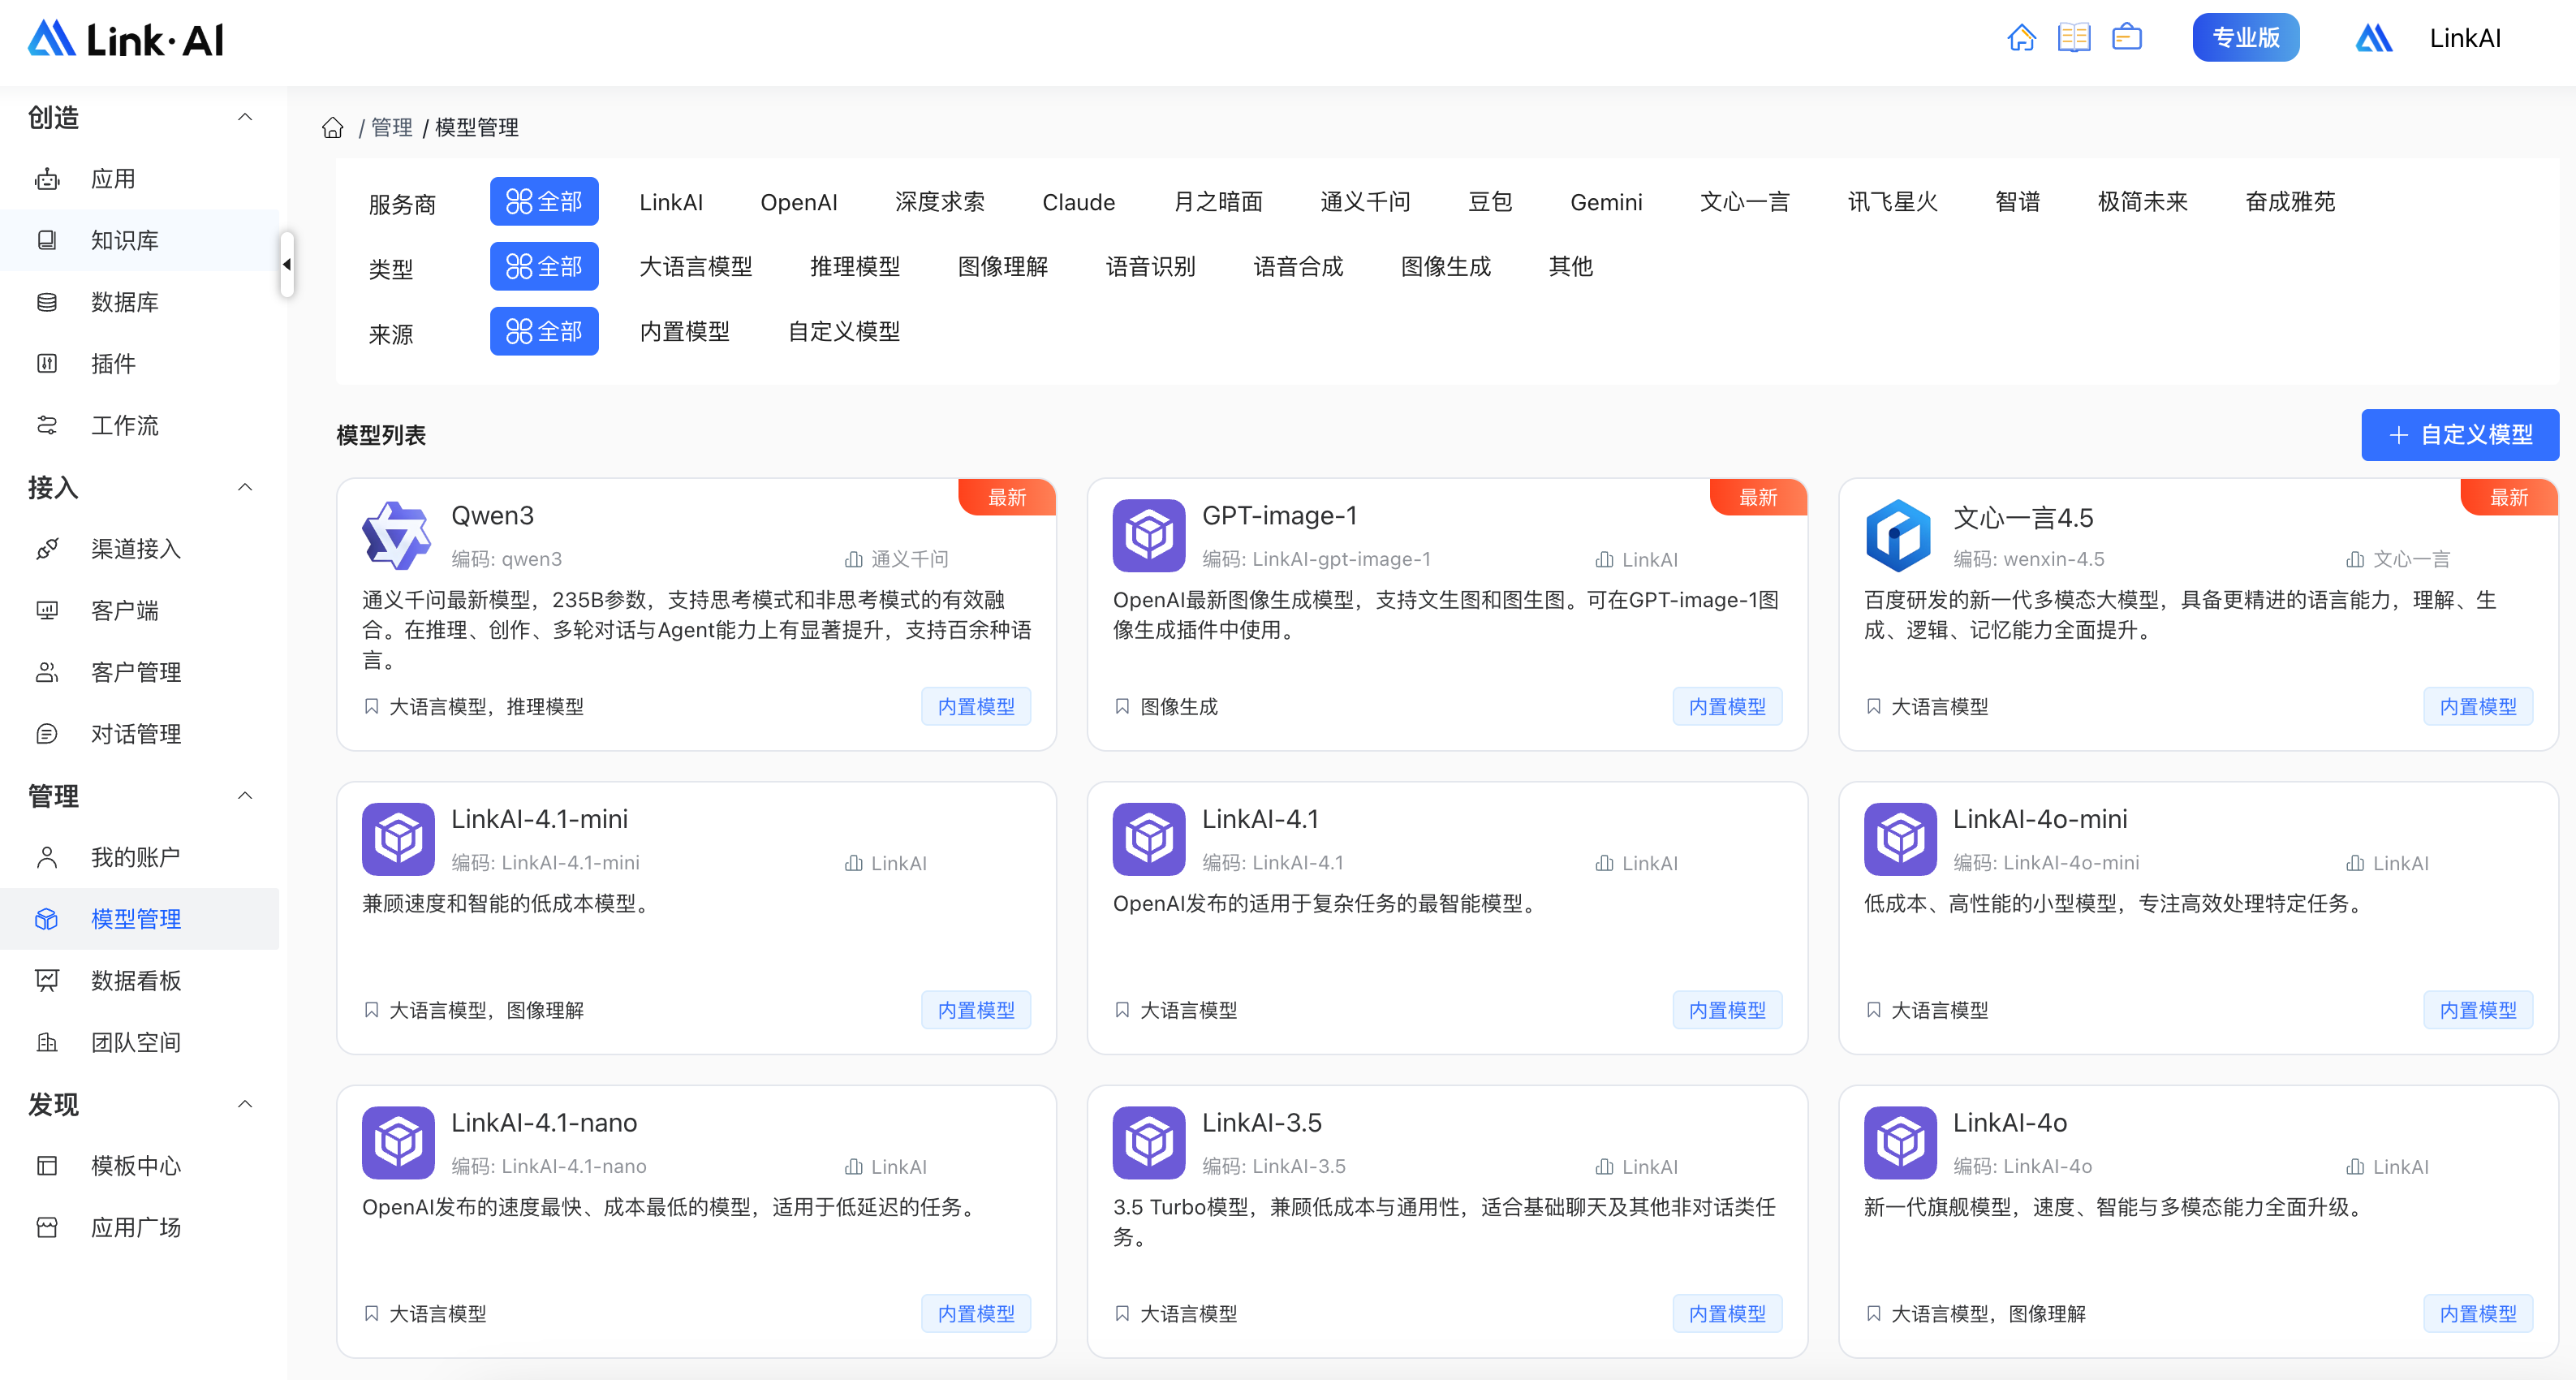Filter provider by Claude
Image resolution: width=2576 pixels, height=1380 pixels.
pyautogui.click(x=1079, y=202)
